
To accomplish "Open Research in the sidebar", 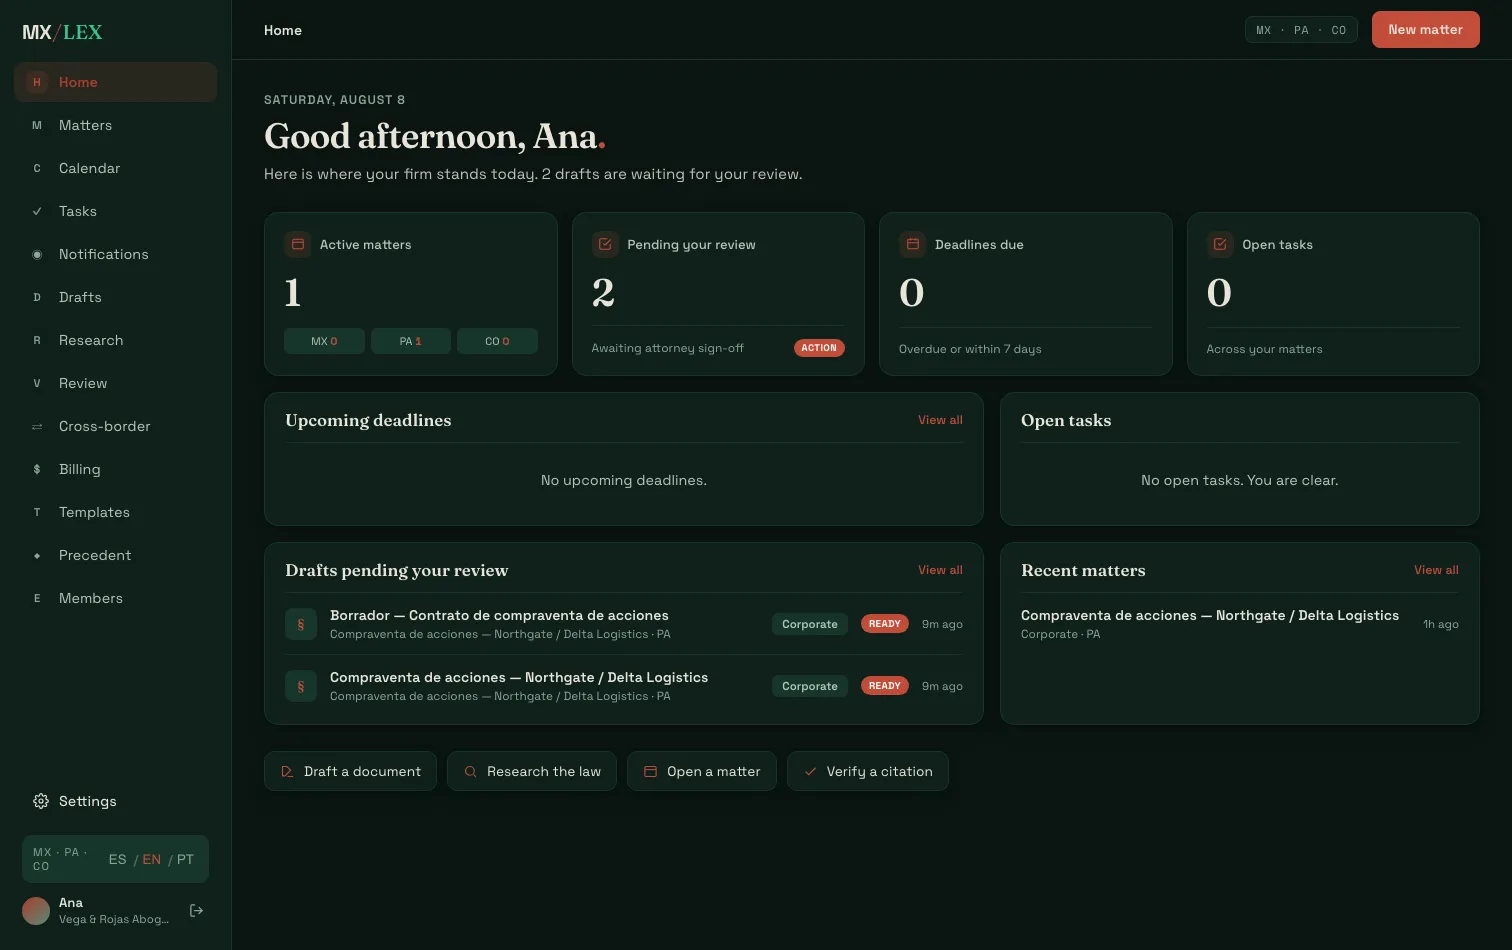I will 115,340.
